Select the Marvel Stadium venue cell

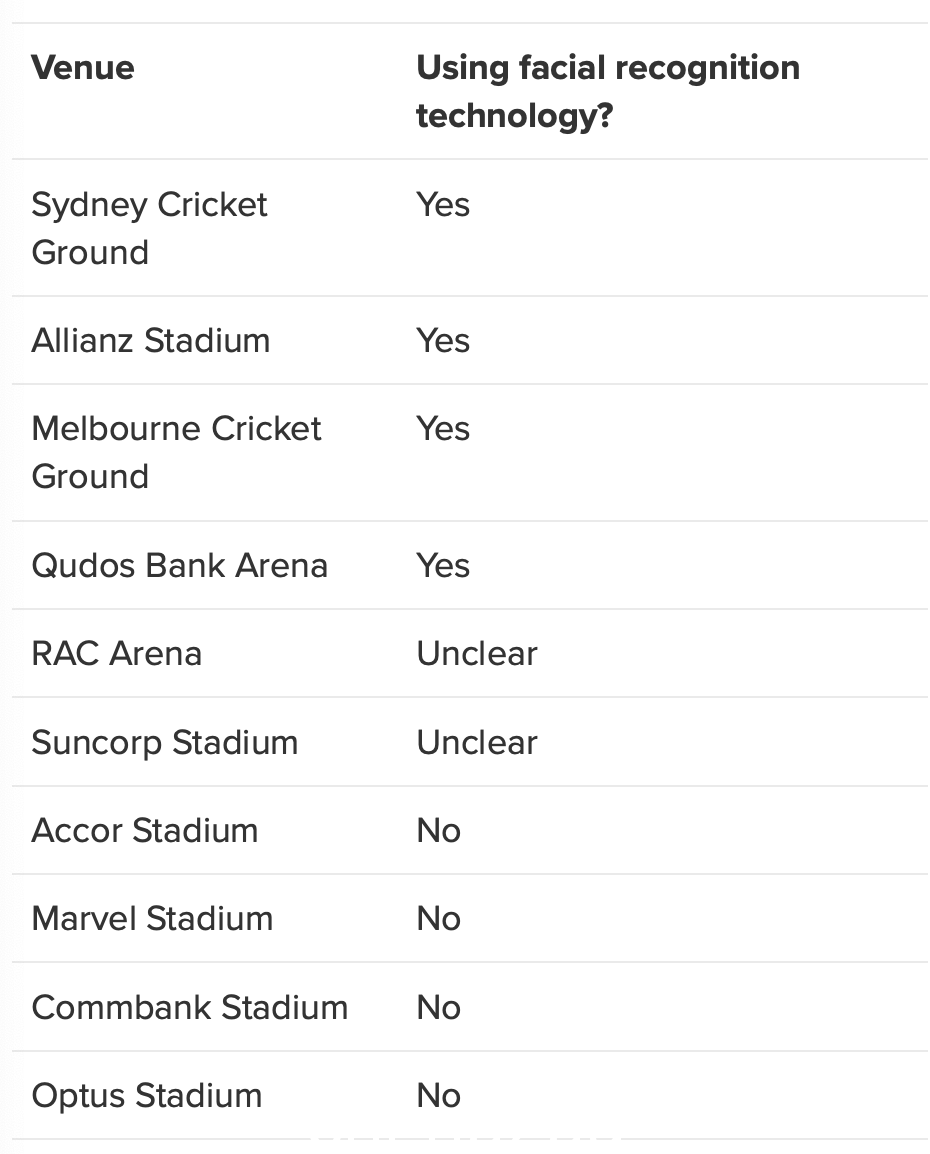click(152, 919)
